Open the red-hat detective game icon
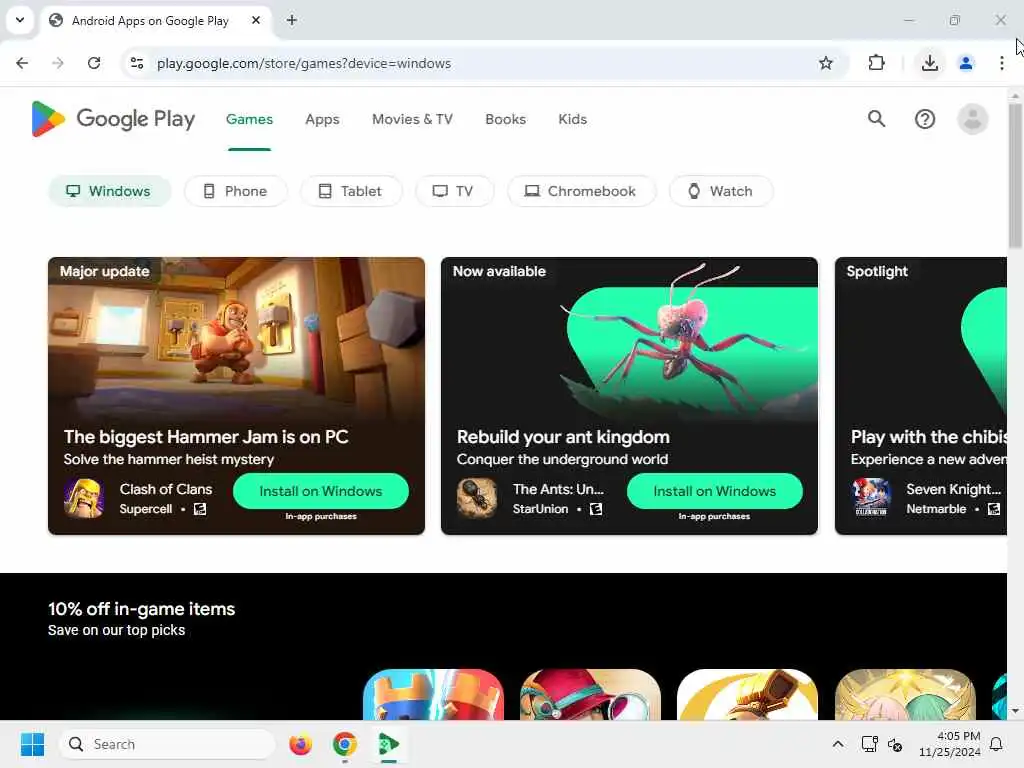Image resolution: width=1024 pixels, height=768 pixels. pyautogui.click(x=590, y=694)
